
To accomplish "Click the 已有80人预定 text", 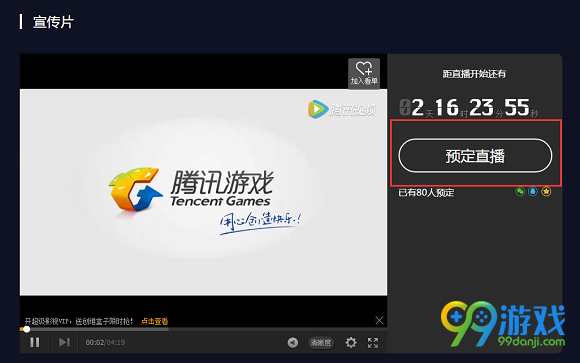I will point(426,193).
